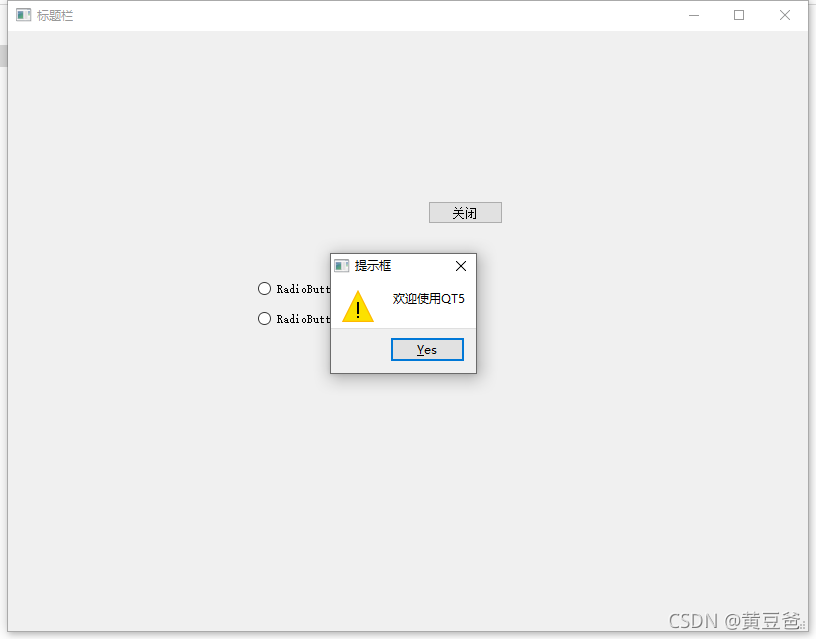Click the first RadioButton's text label
The width and height of the screenshot is (816, 639).
[303, 289]
